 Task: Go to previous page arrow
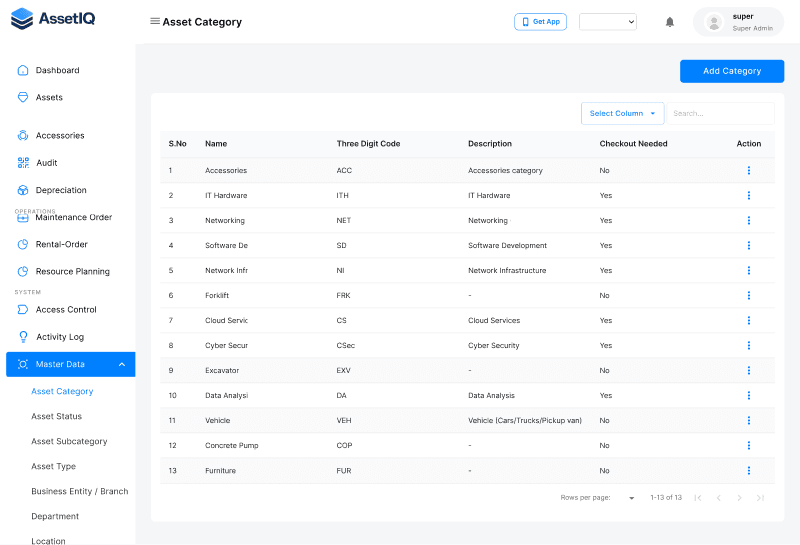[x=718, y=498]
